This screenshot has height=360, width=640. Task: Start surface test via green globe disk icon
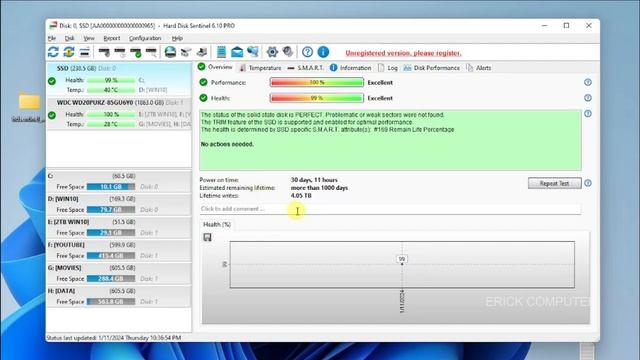(170, 52)
